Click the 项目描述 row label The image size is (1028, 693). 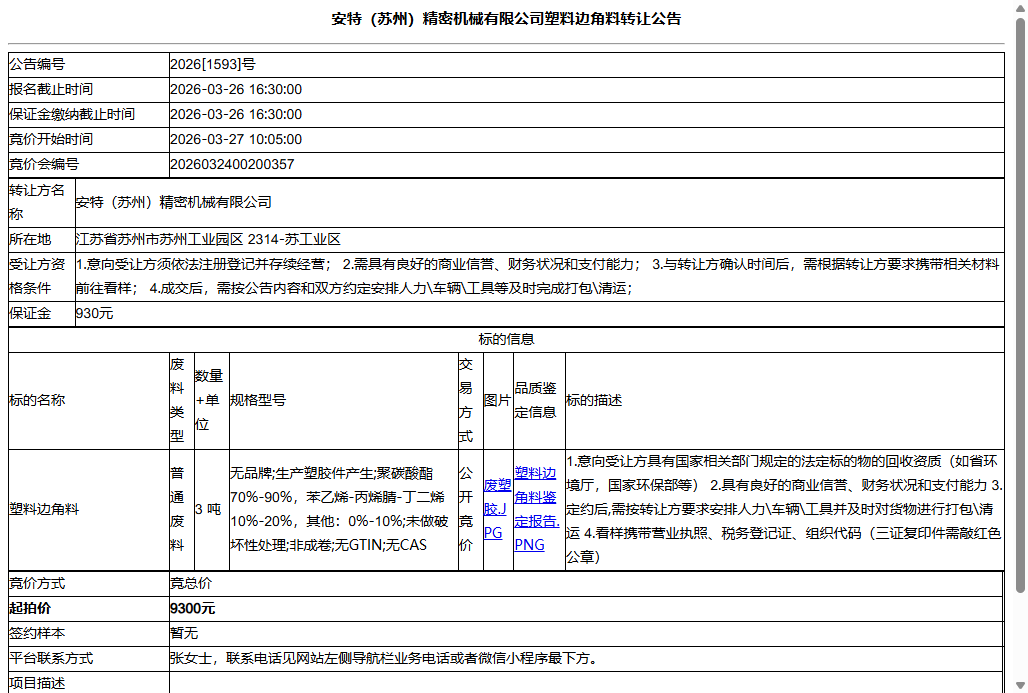point(40,683)
